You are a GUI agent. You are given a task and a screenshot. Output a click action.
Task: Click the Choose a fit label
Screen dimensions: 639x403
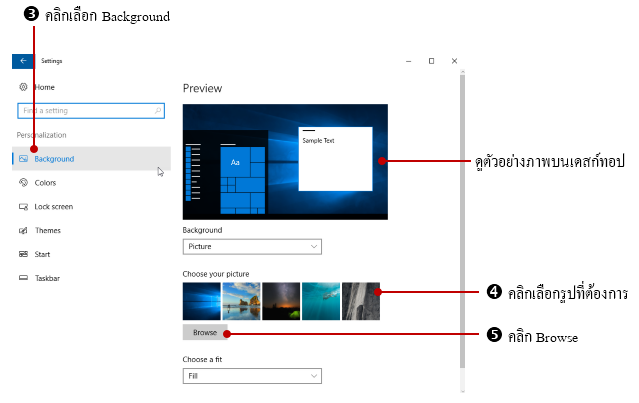[x=202, y=359]
